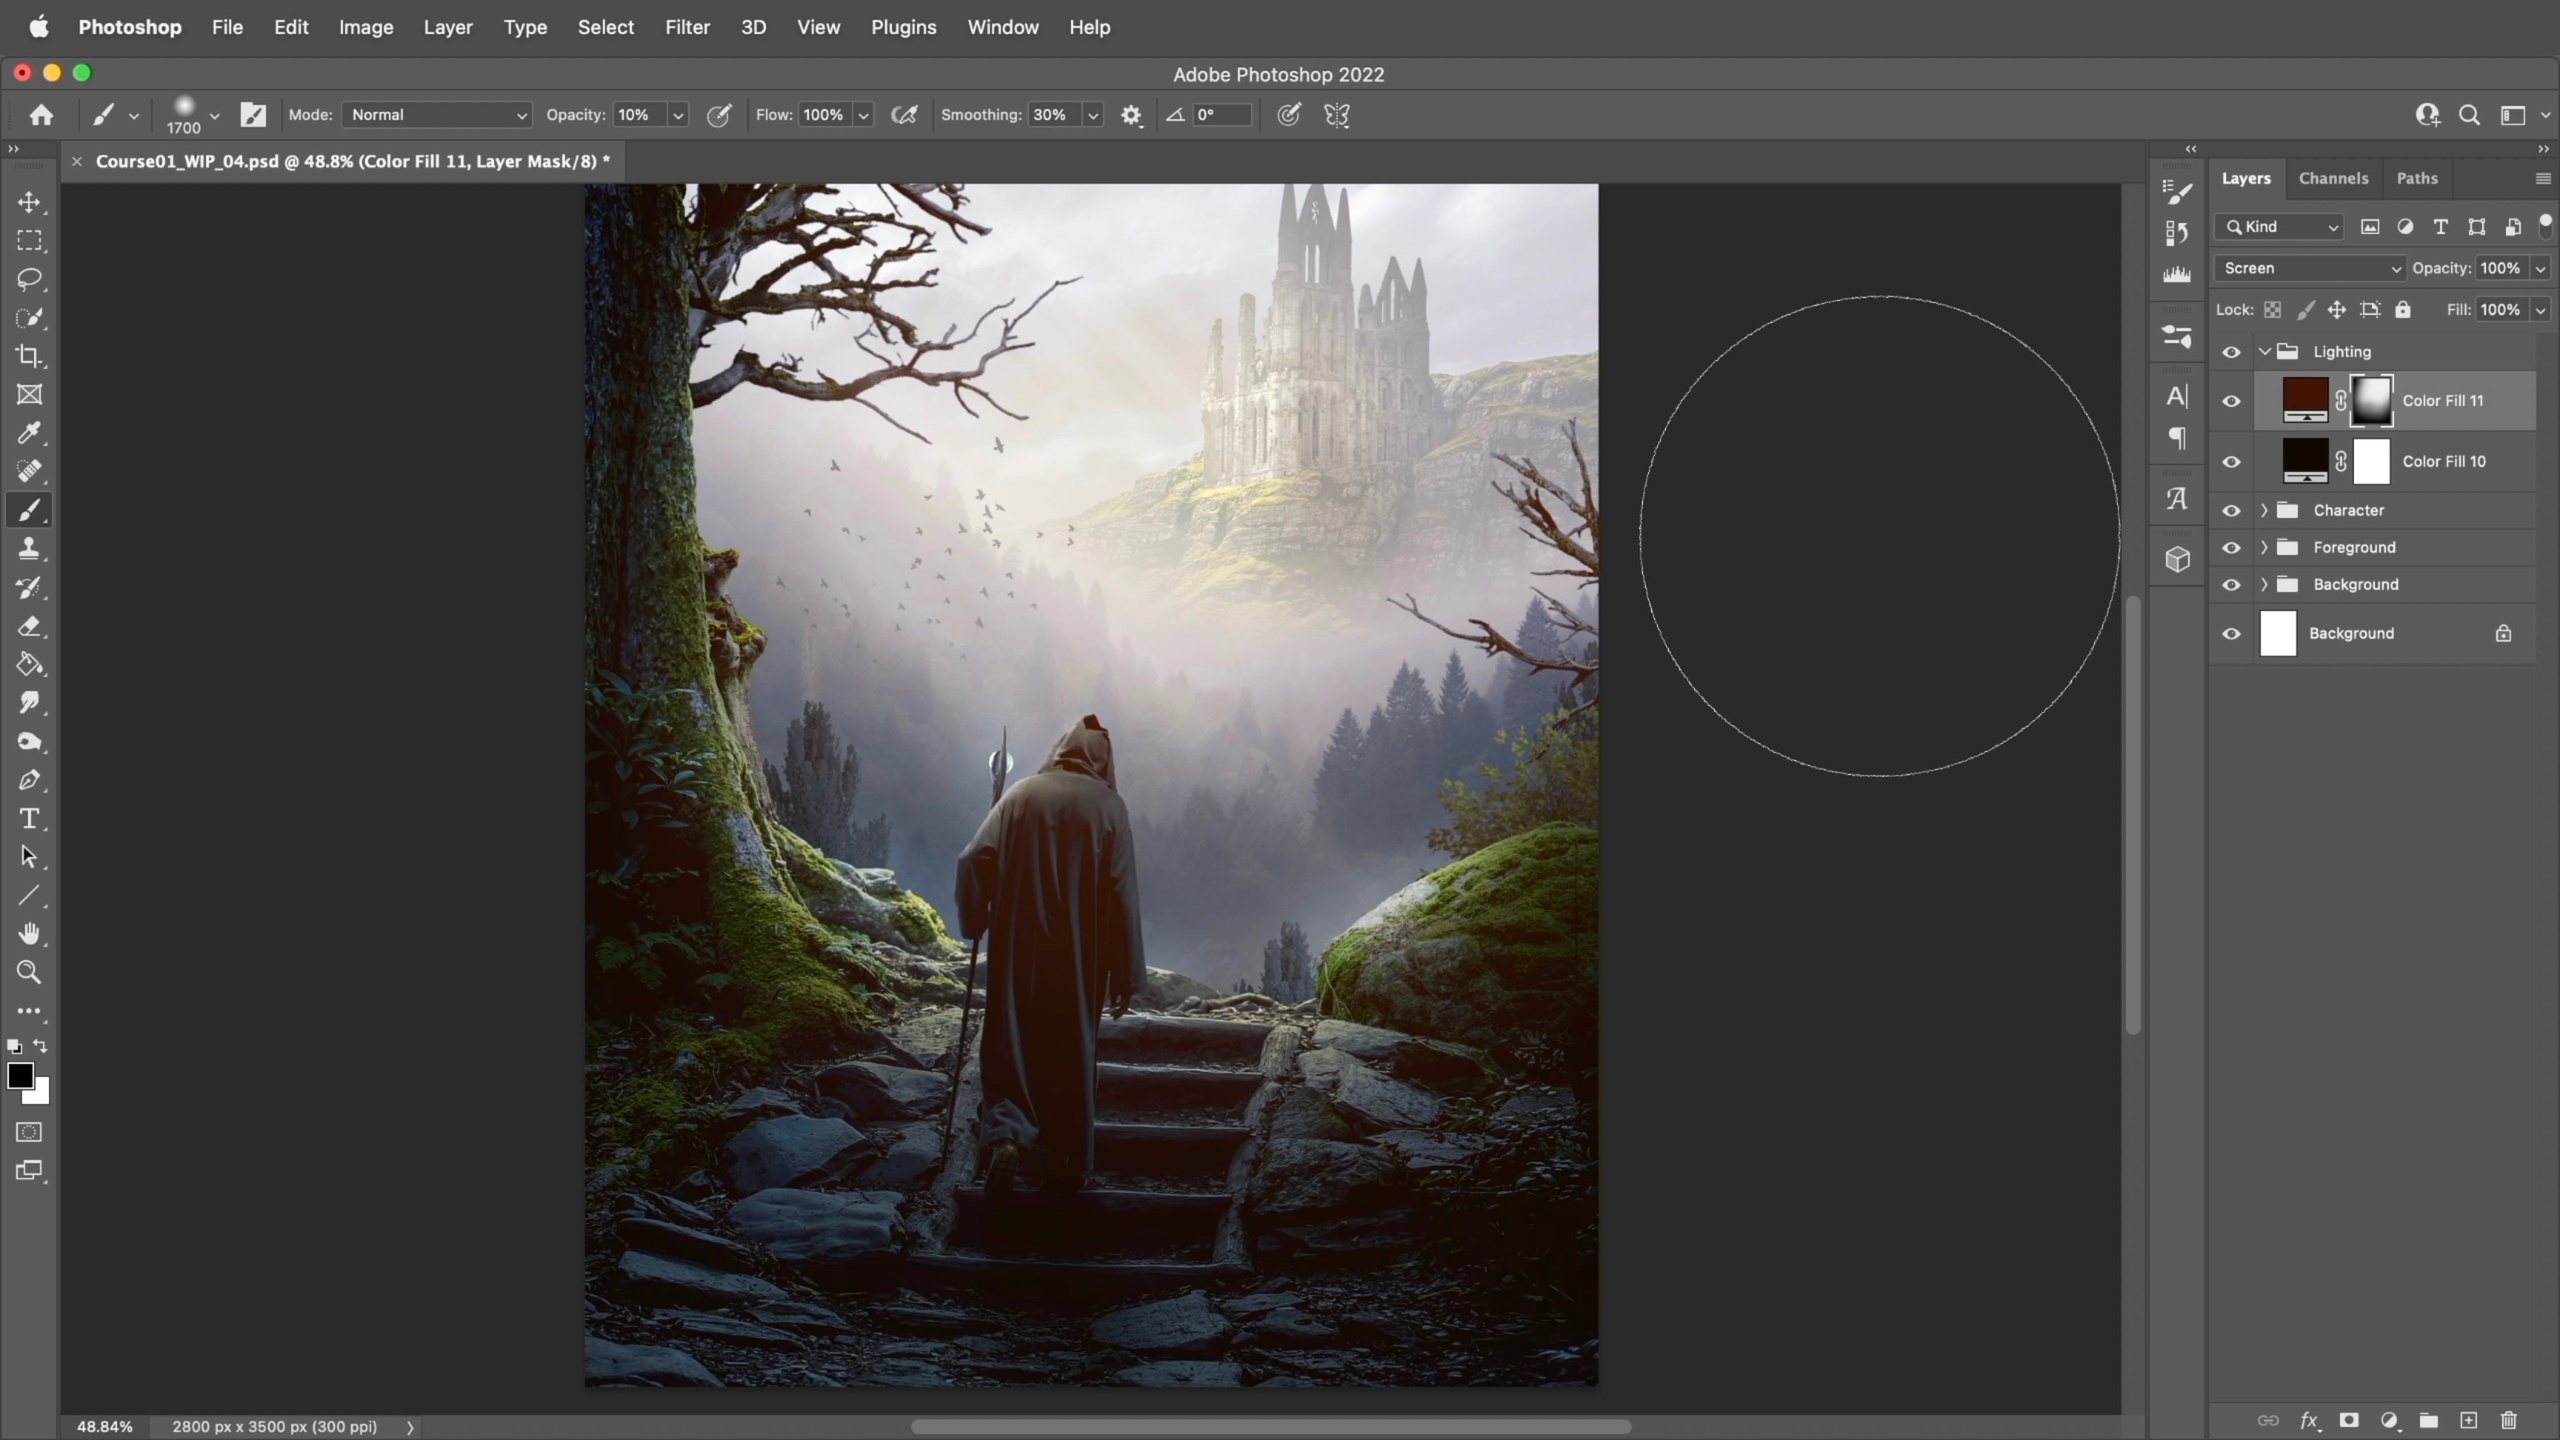Hide the Lighting group
The height and width of the screenshot is (1440, 2560).
(2231, 352)
